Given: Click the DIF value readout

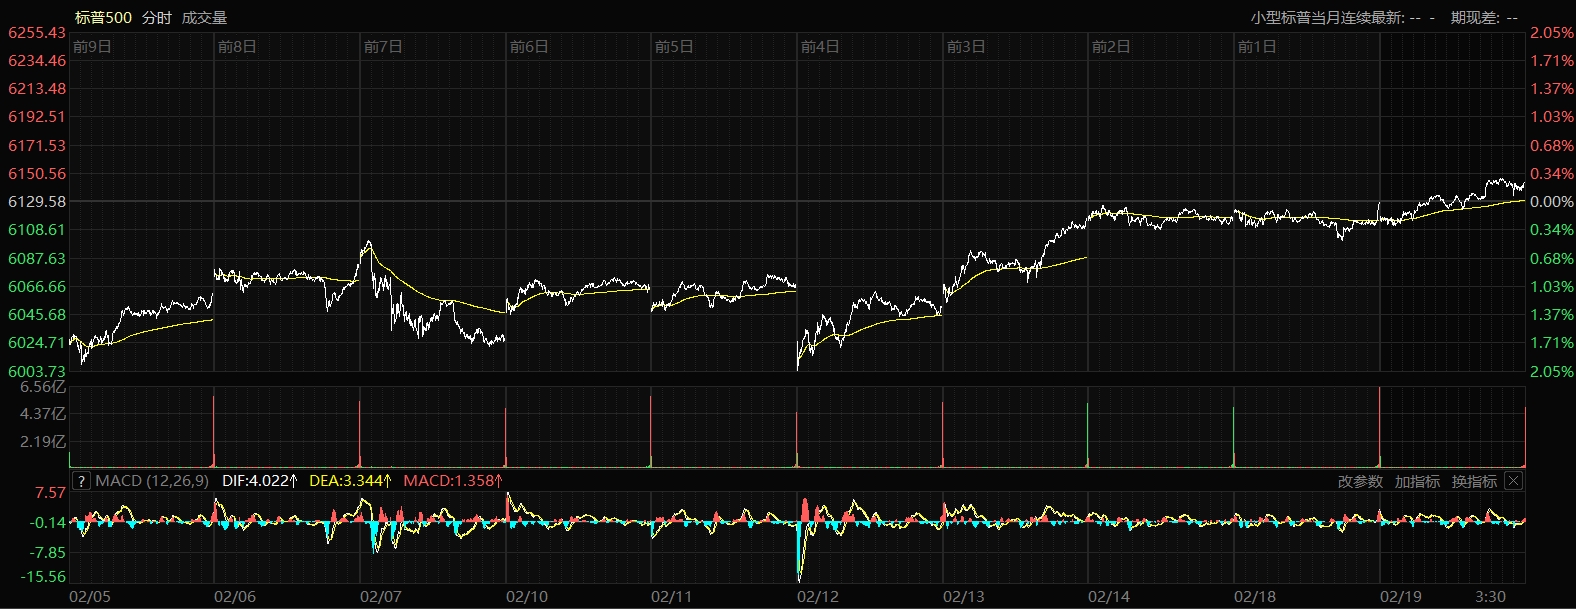Looking at the screenshot, I should (x=259, y=481).
